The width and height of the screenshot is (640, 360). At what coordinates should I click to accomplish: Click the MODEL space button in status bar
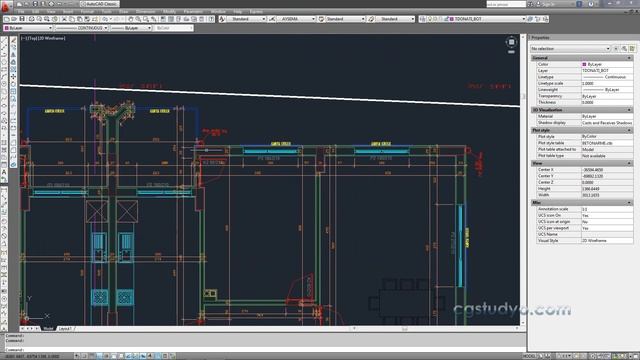529,356
